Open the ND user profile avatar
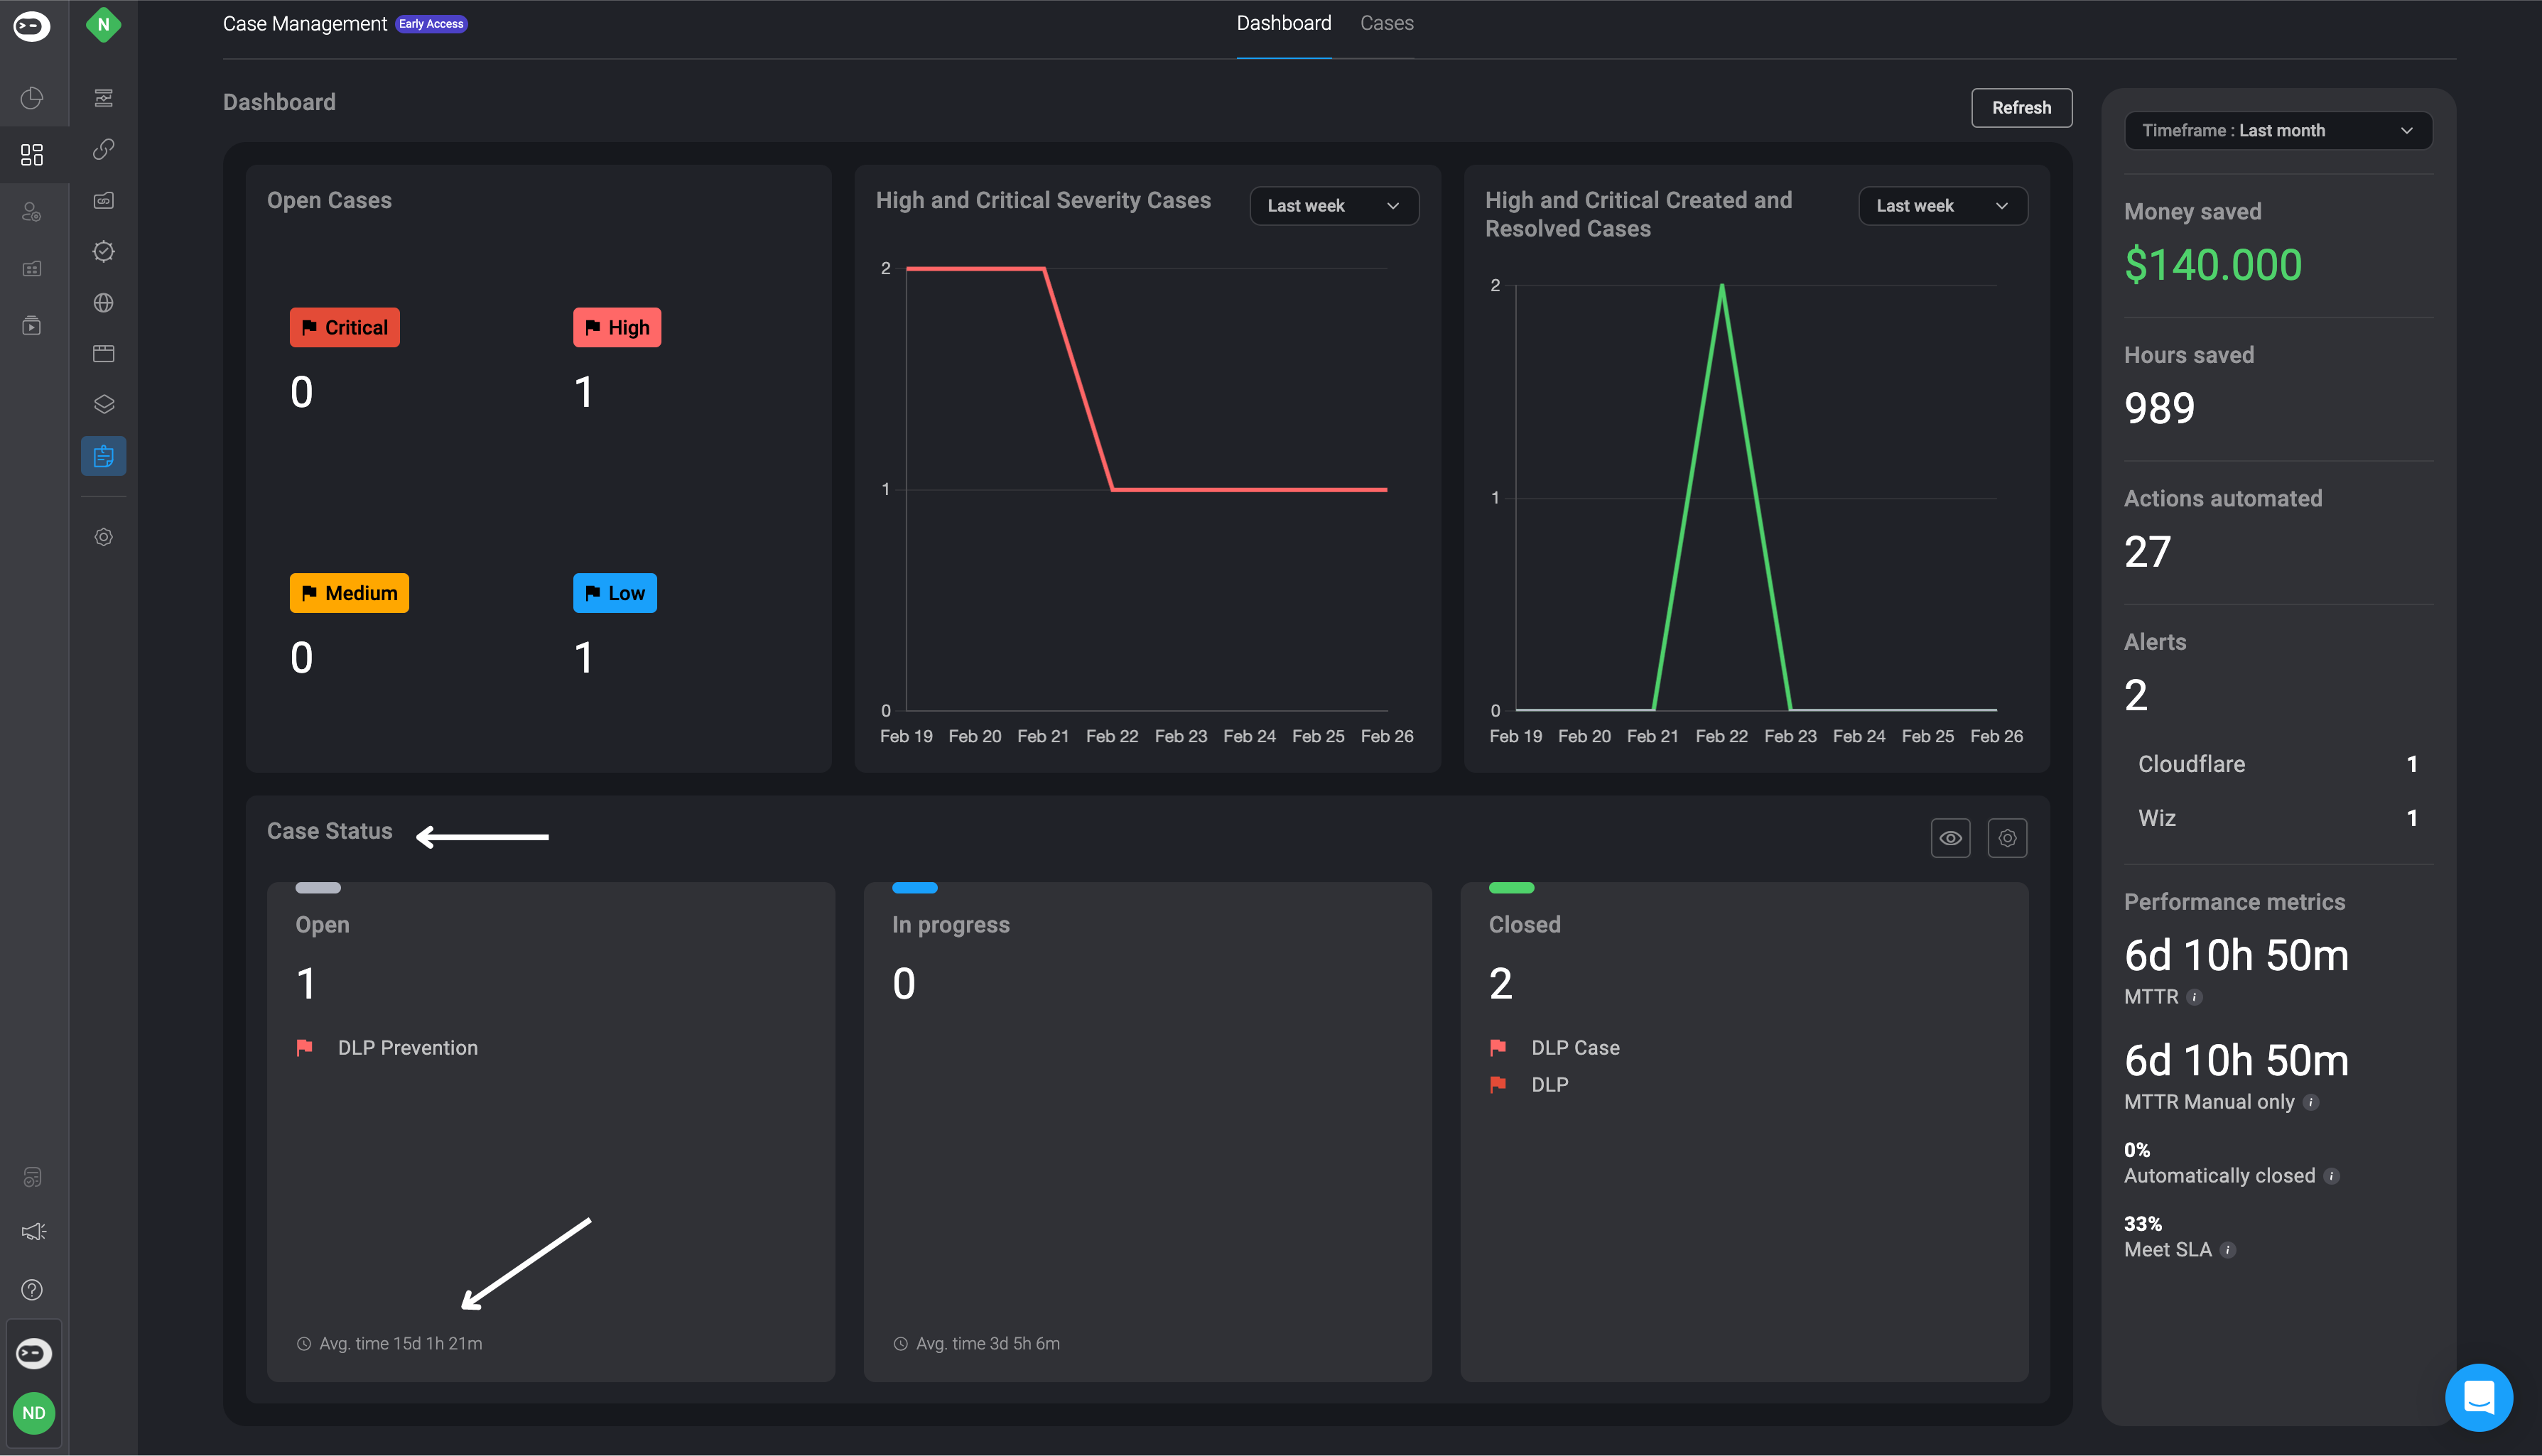This screenshot has height=1456, width=2542. pos(34,1413)
